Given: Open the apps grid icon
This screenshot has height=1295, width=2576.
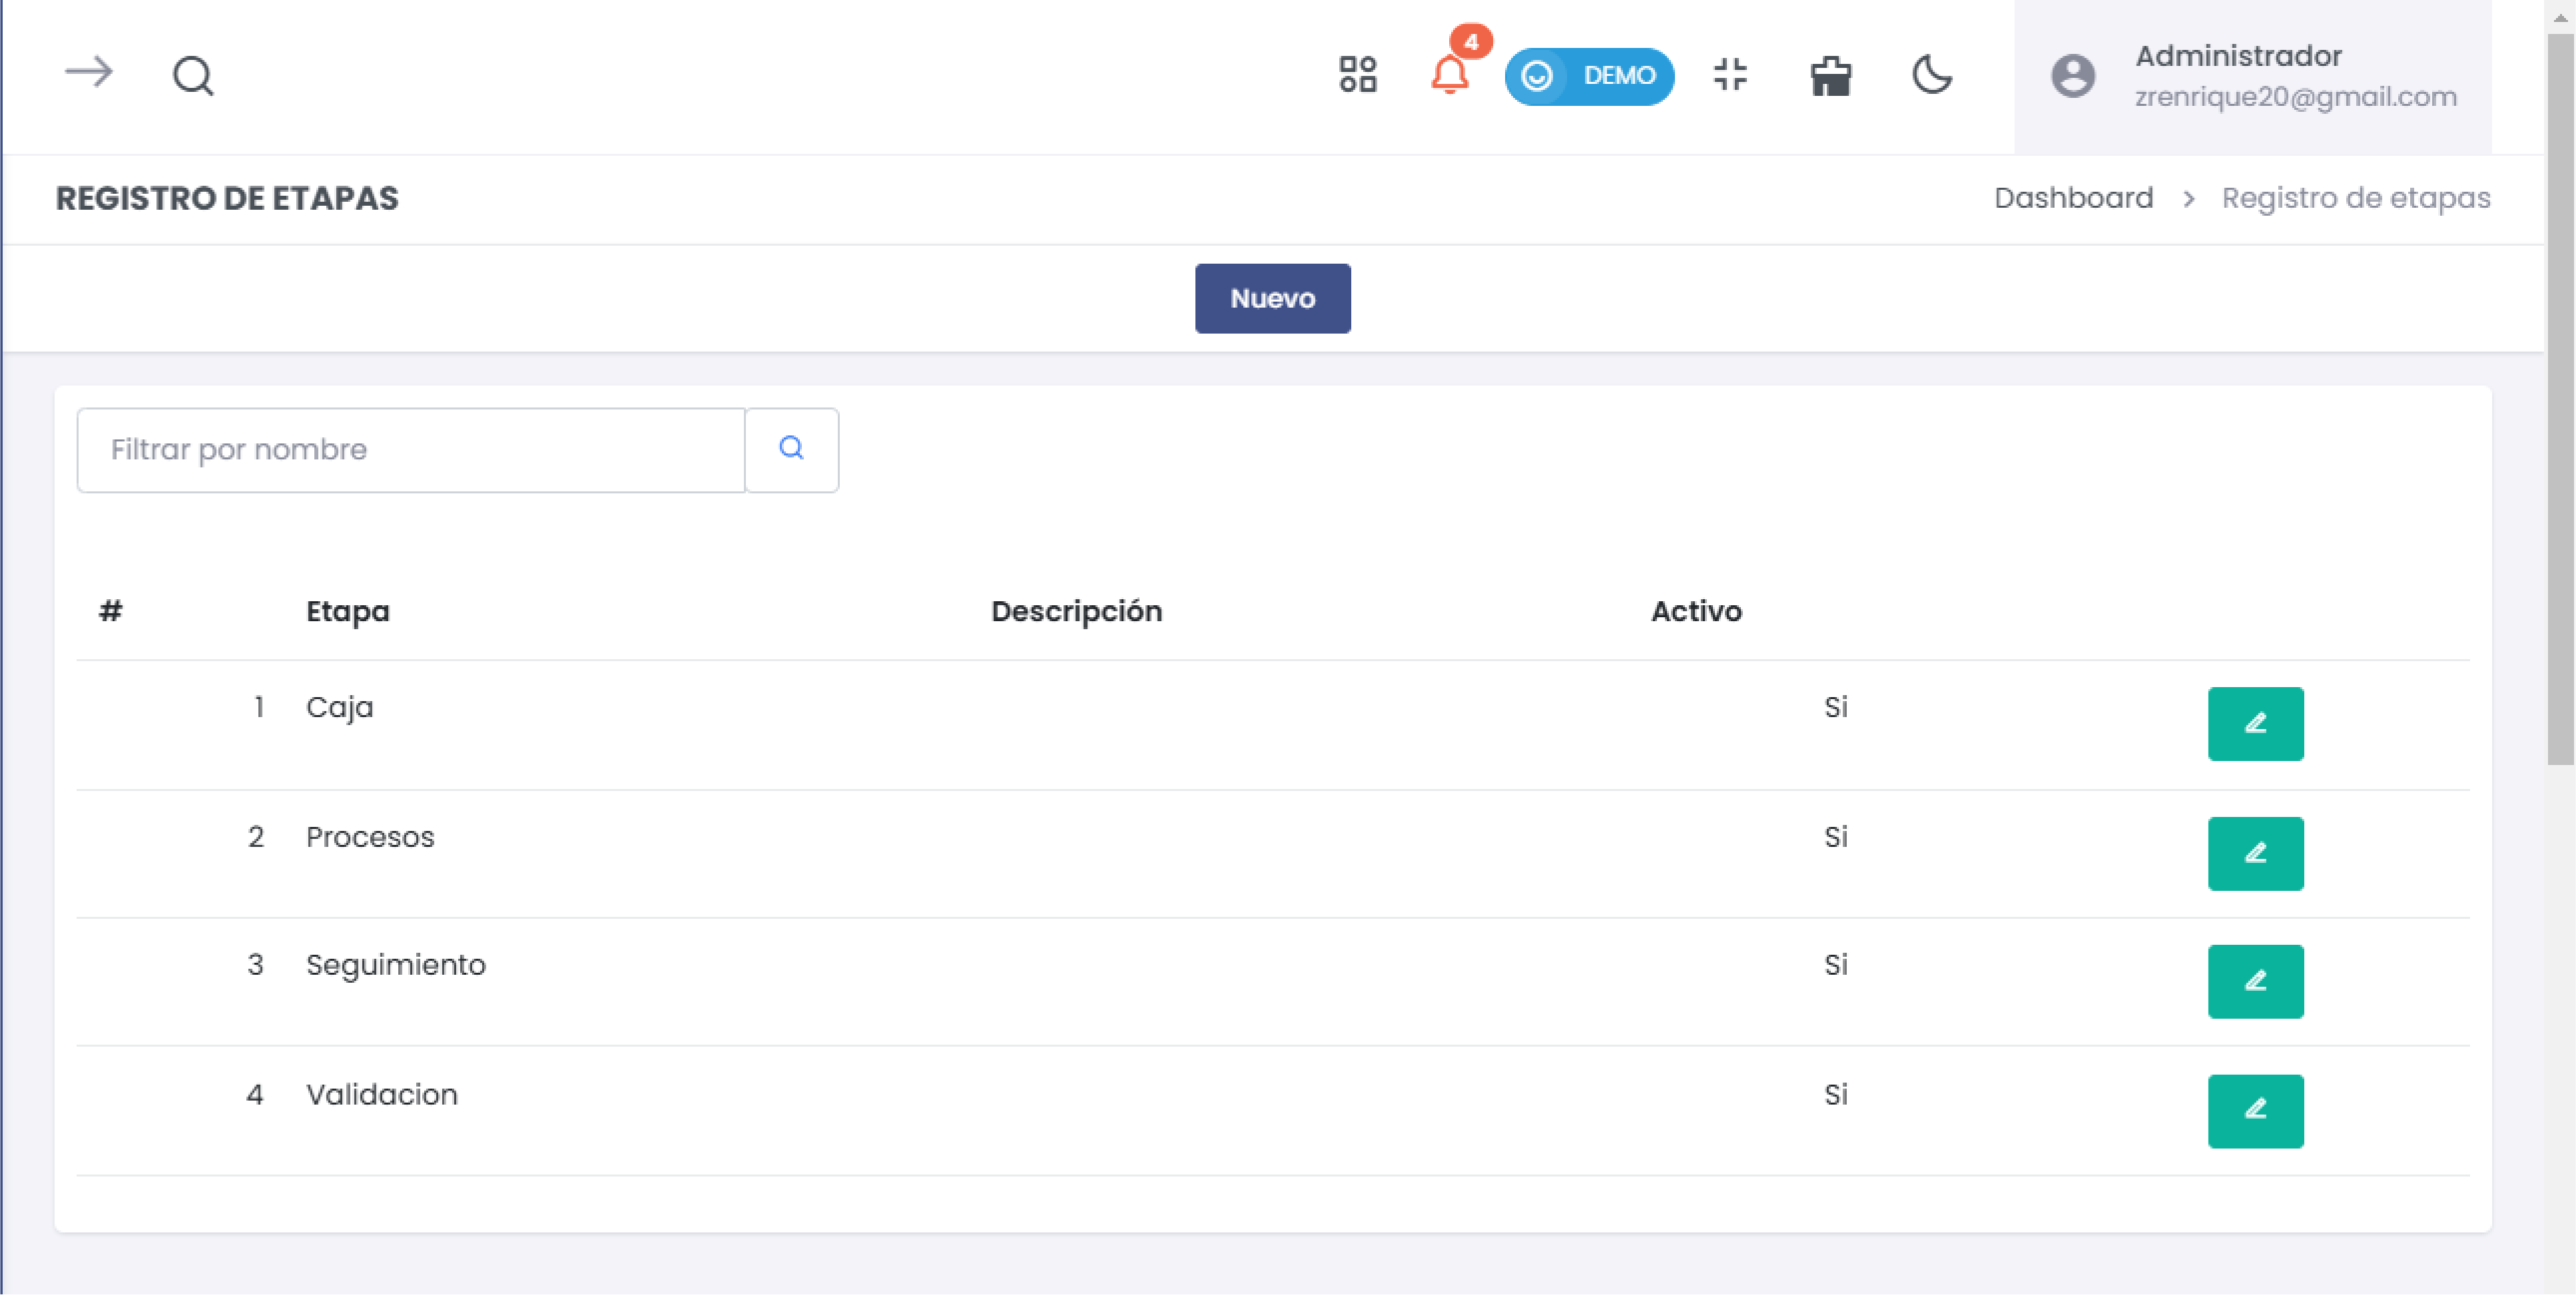Looking at the screenshot, I should [x=1357, y=75].
